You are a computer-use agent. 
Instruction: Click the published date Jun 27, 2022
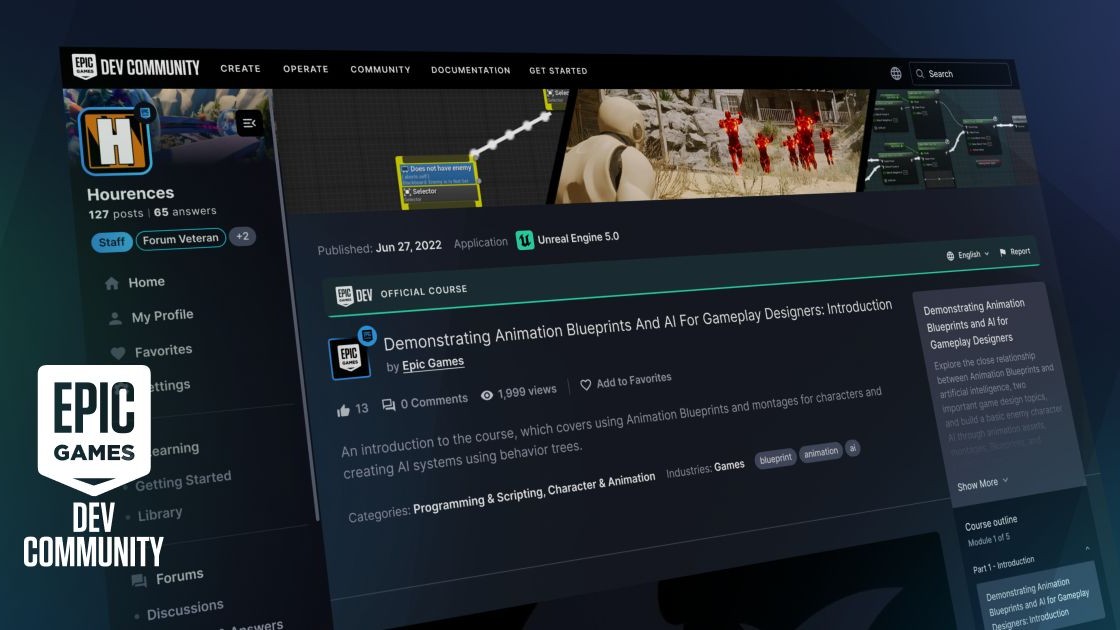click(409, 246)
